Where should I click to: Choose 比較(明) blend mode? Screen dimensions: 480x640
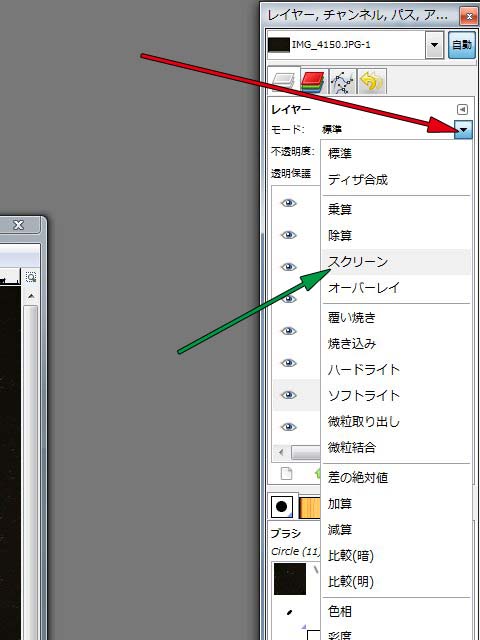pyautogui.click(x=396, y=582)
